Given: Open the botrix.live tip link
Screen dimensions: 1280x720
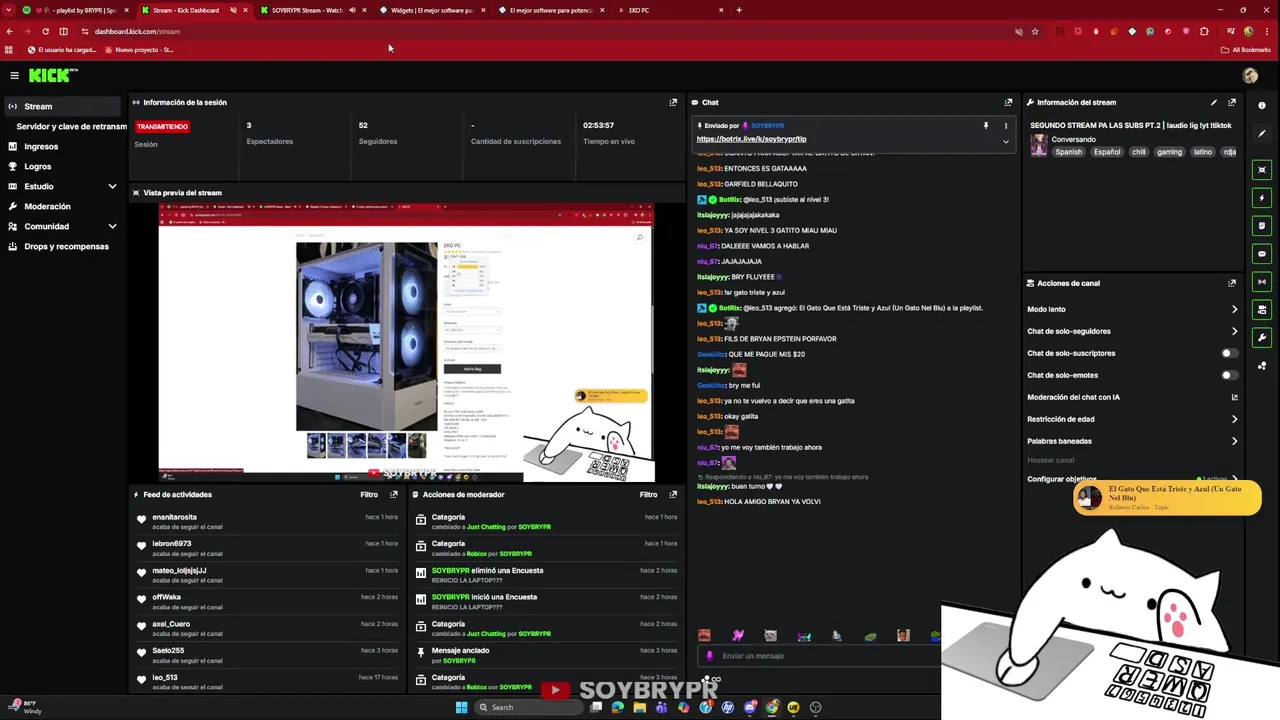Looking at the screenshot, I should 751,139.
